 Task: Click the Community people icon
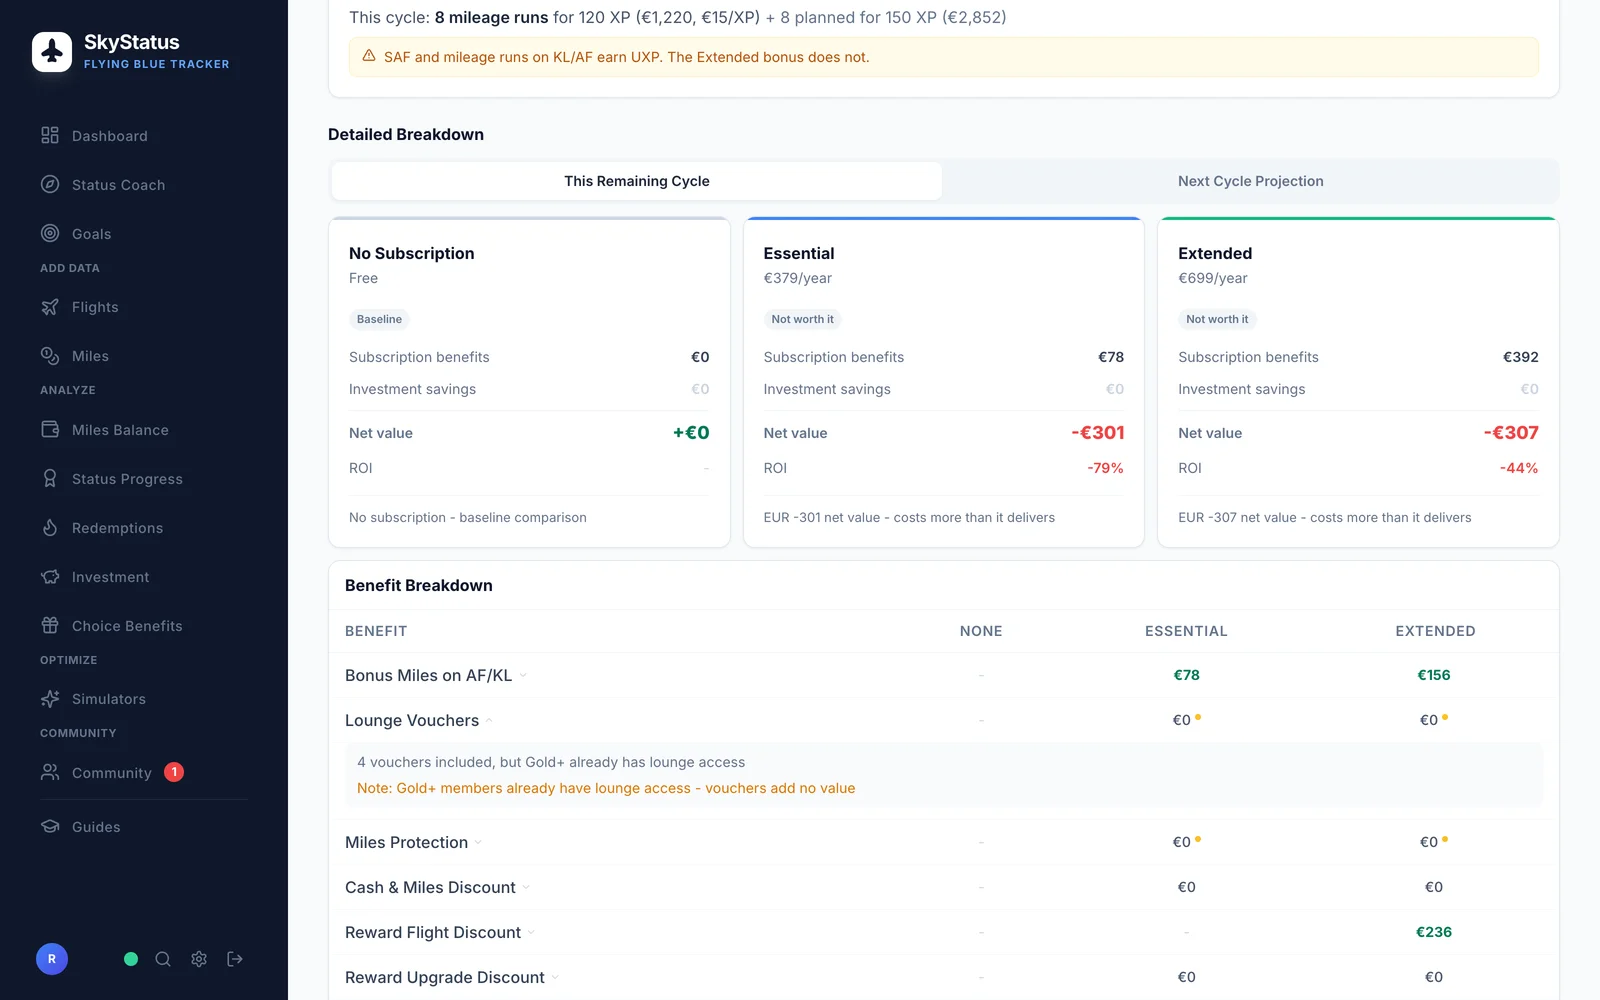(50, 772)
